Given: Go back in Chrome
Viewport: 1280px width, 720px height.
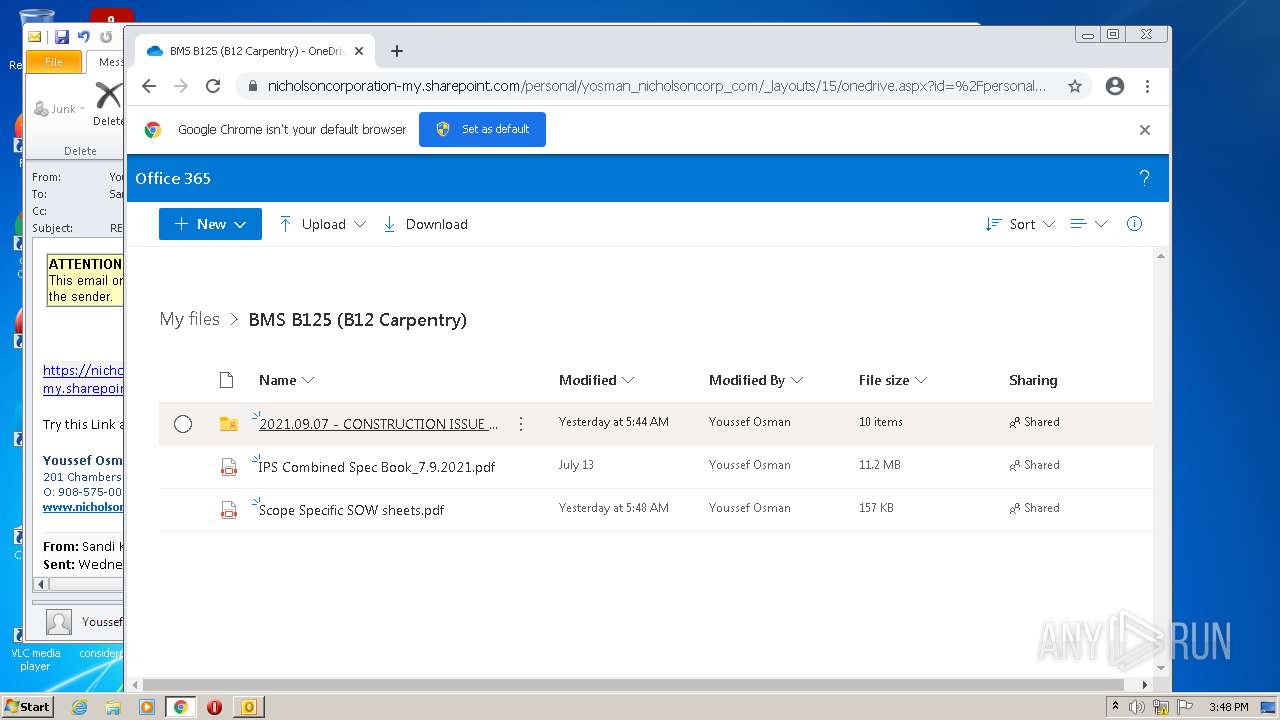Looking at the screenshot, I should pyautogui.click(x=149, y=86).
